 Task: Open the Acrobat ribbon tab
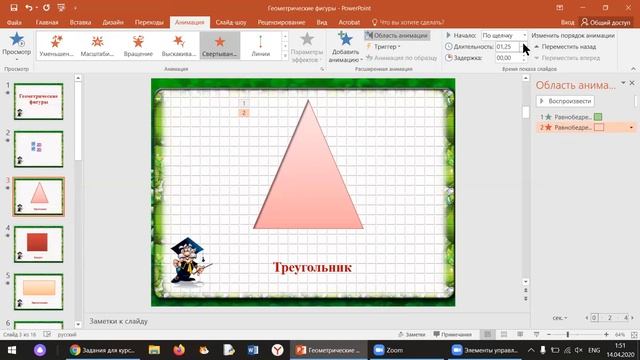click(349, 22)
